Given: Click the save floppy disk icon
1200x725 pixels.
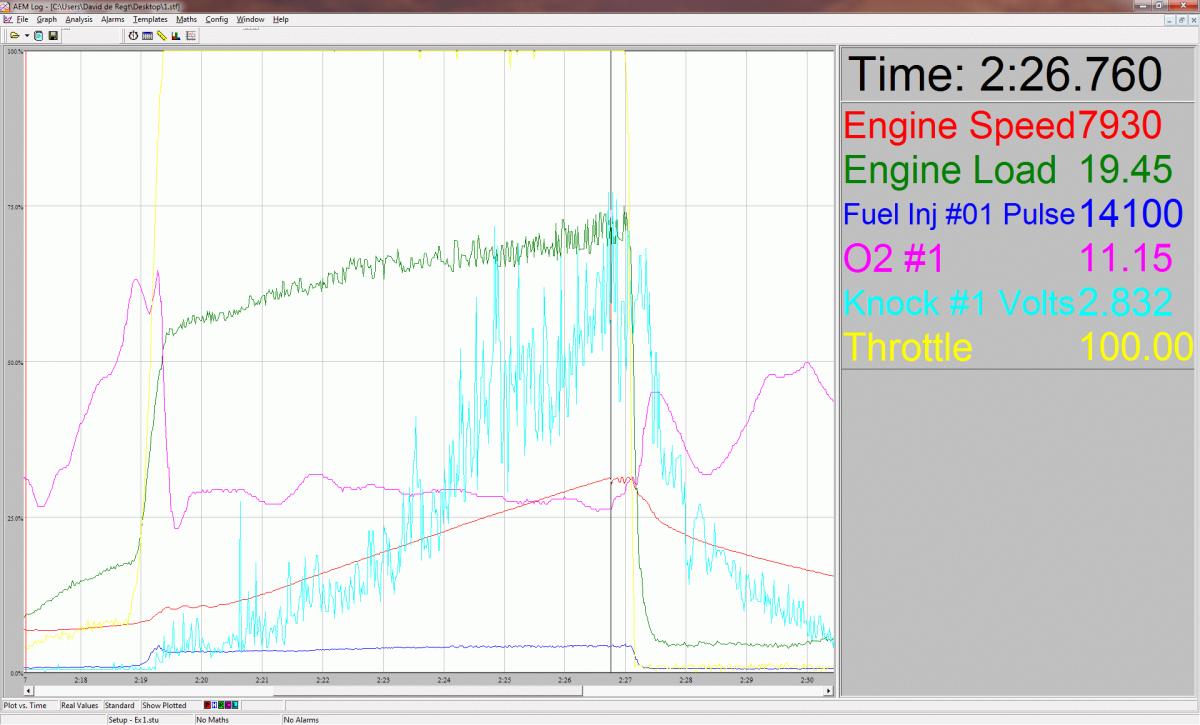Looking at the screenshot, I should (x=52, y=36).
